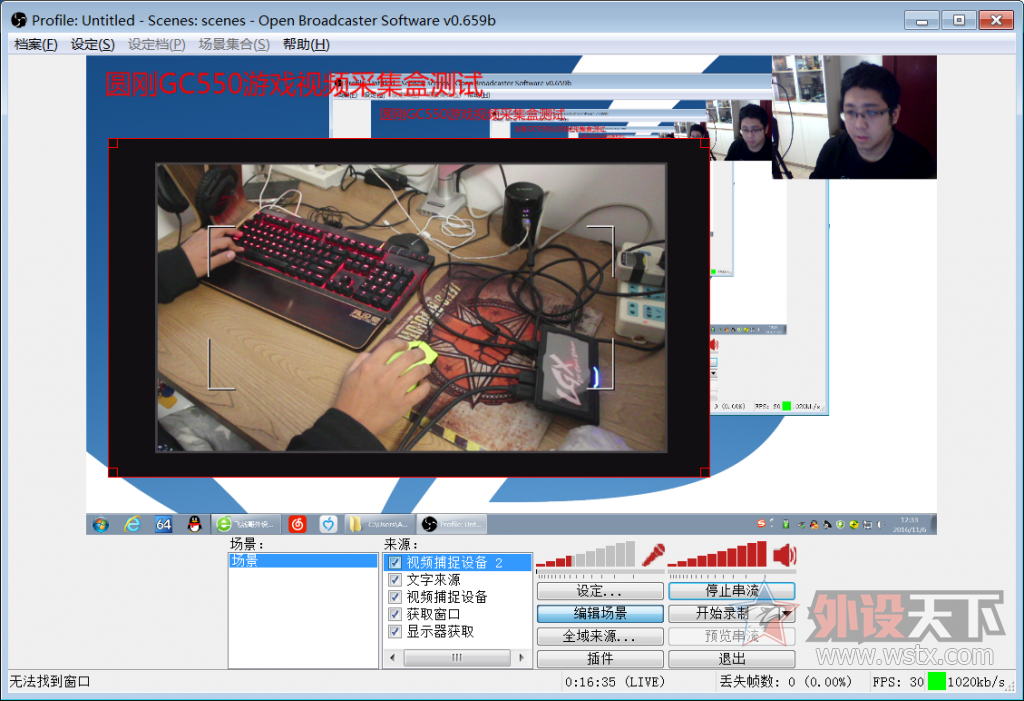Click the keyboard desk video inside the red selection
Screen dimensions: 1024x701
pos(411,308)
